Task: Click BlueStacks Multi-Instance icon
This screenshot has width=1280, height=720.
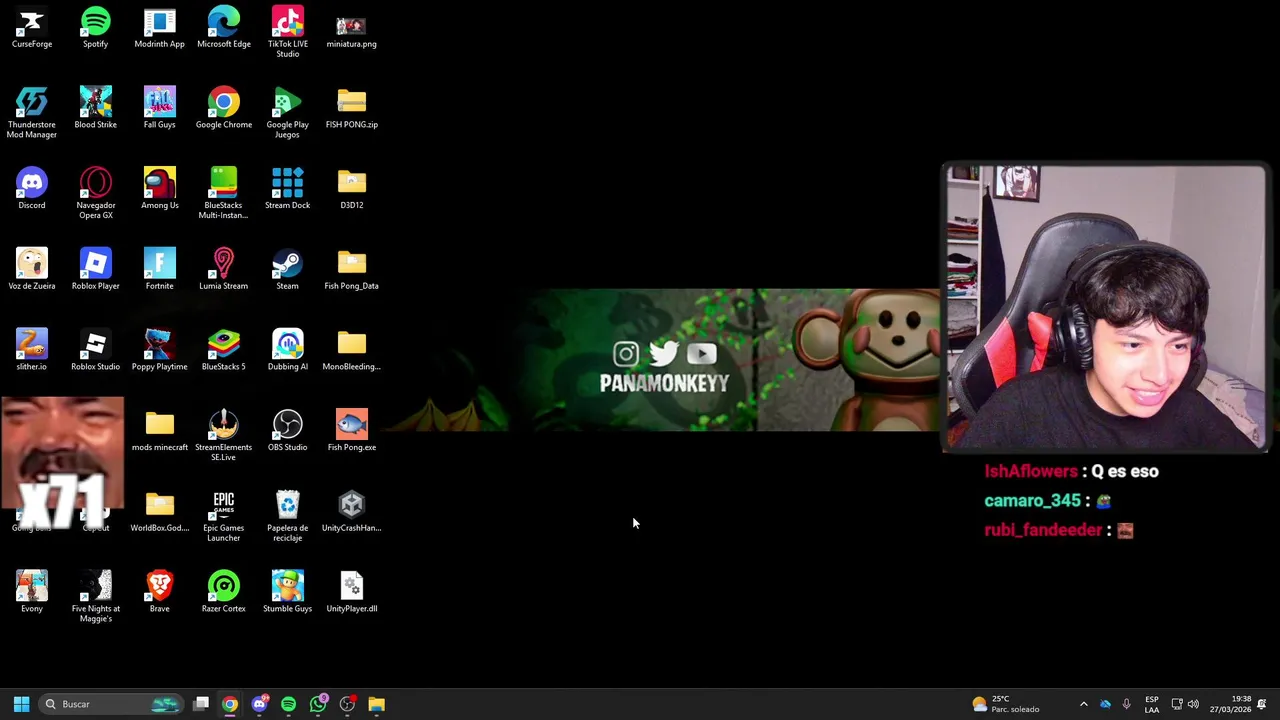Action: coord(224,194)
